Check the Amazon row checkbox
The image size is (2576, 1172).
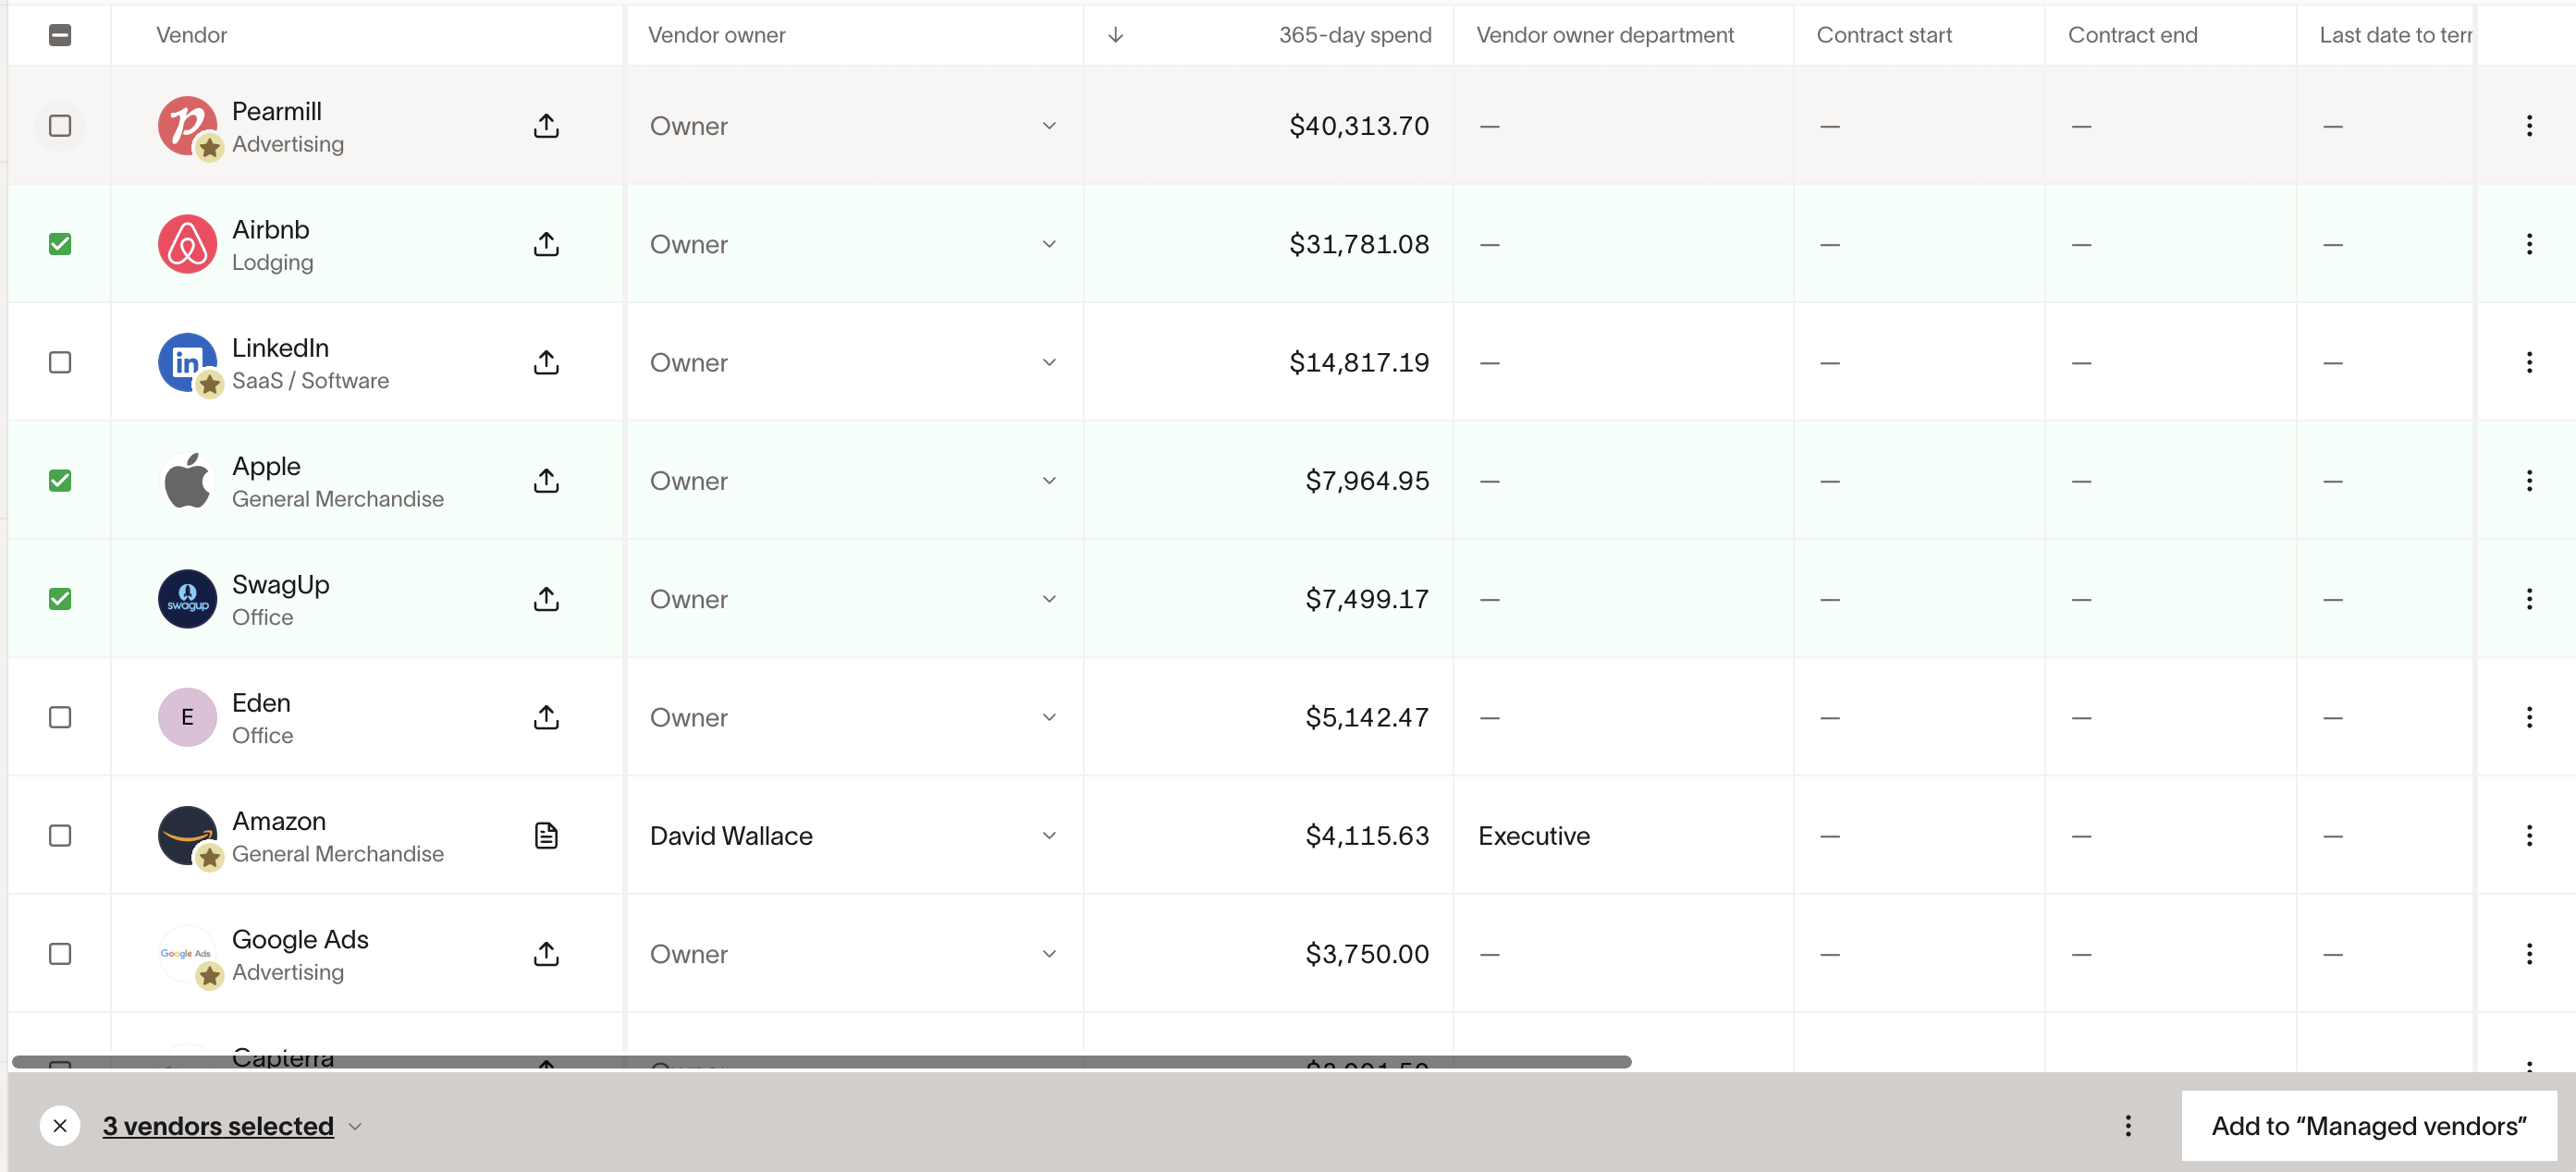[60, 836]
